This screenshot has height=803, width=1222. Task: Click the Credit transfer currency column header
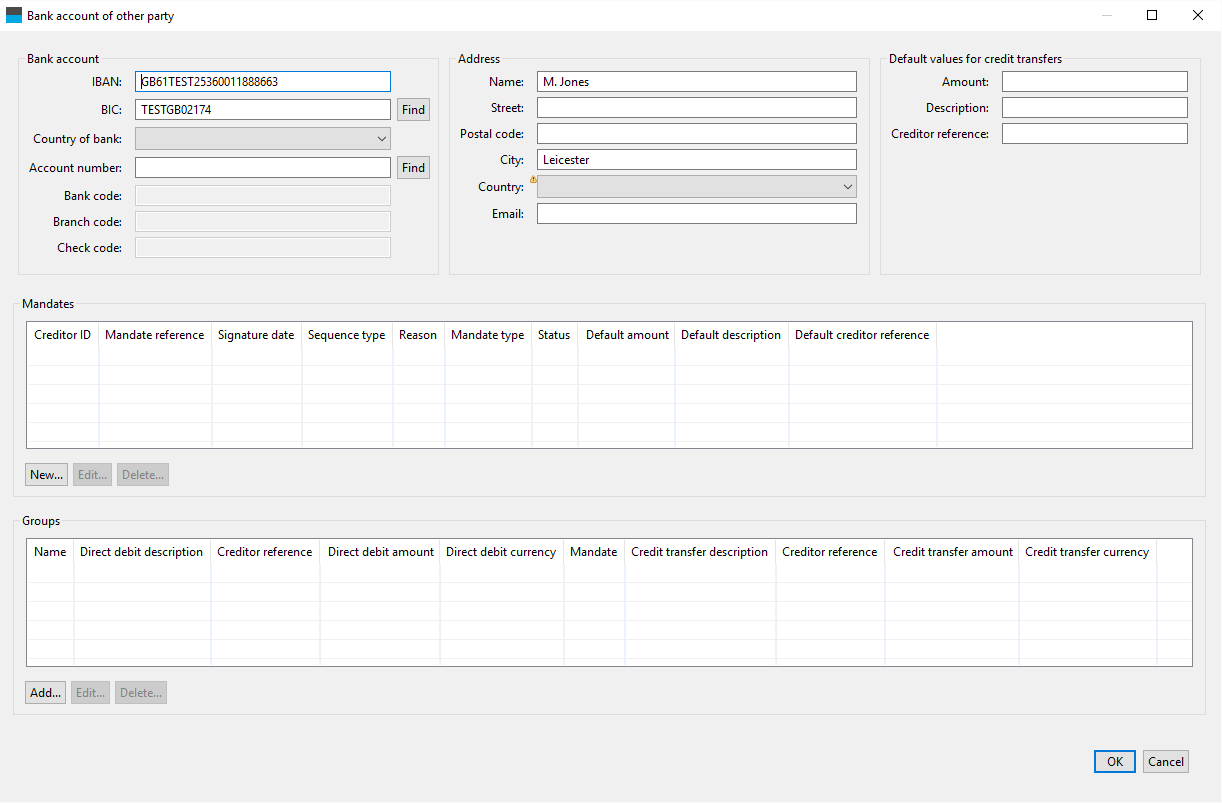click(x=1087, y=552)
